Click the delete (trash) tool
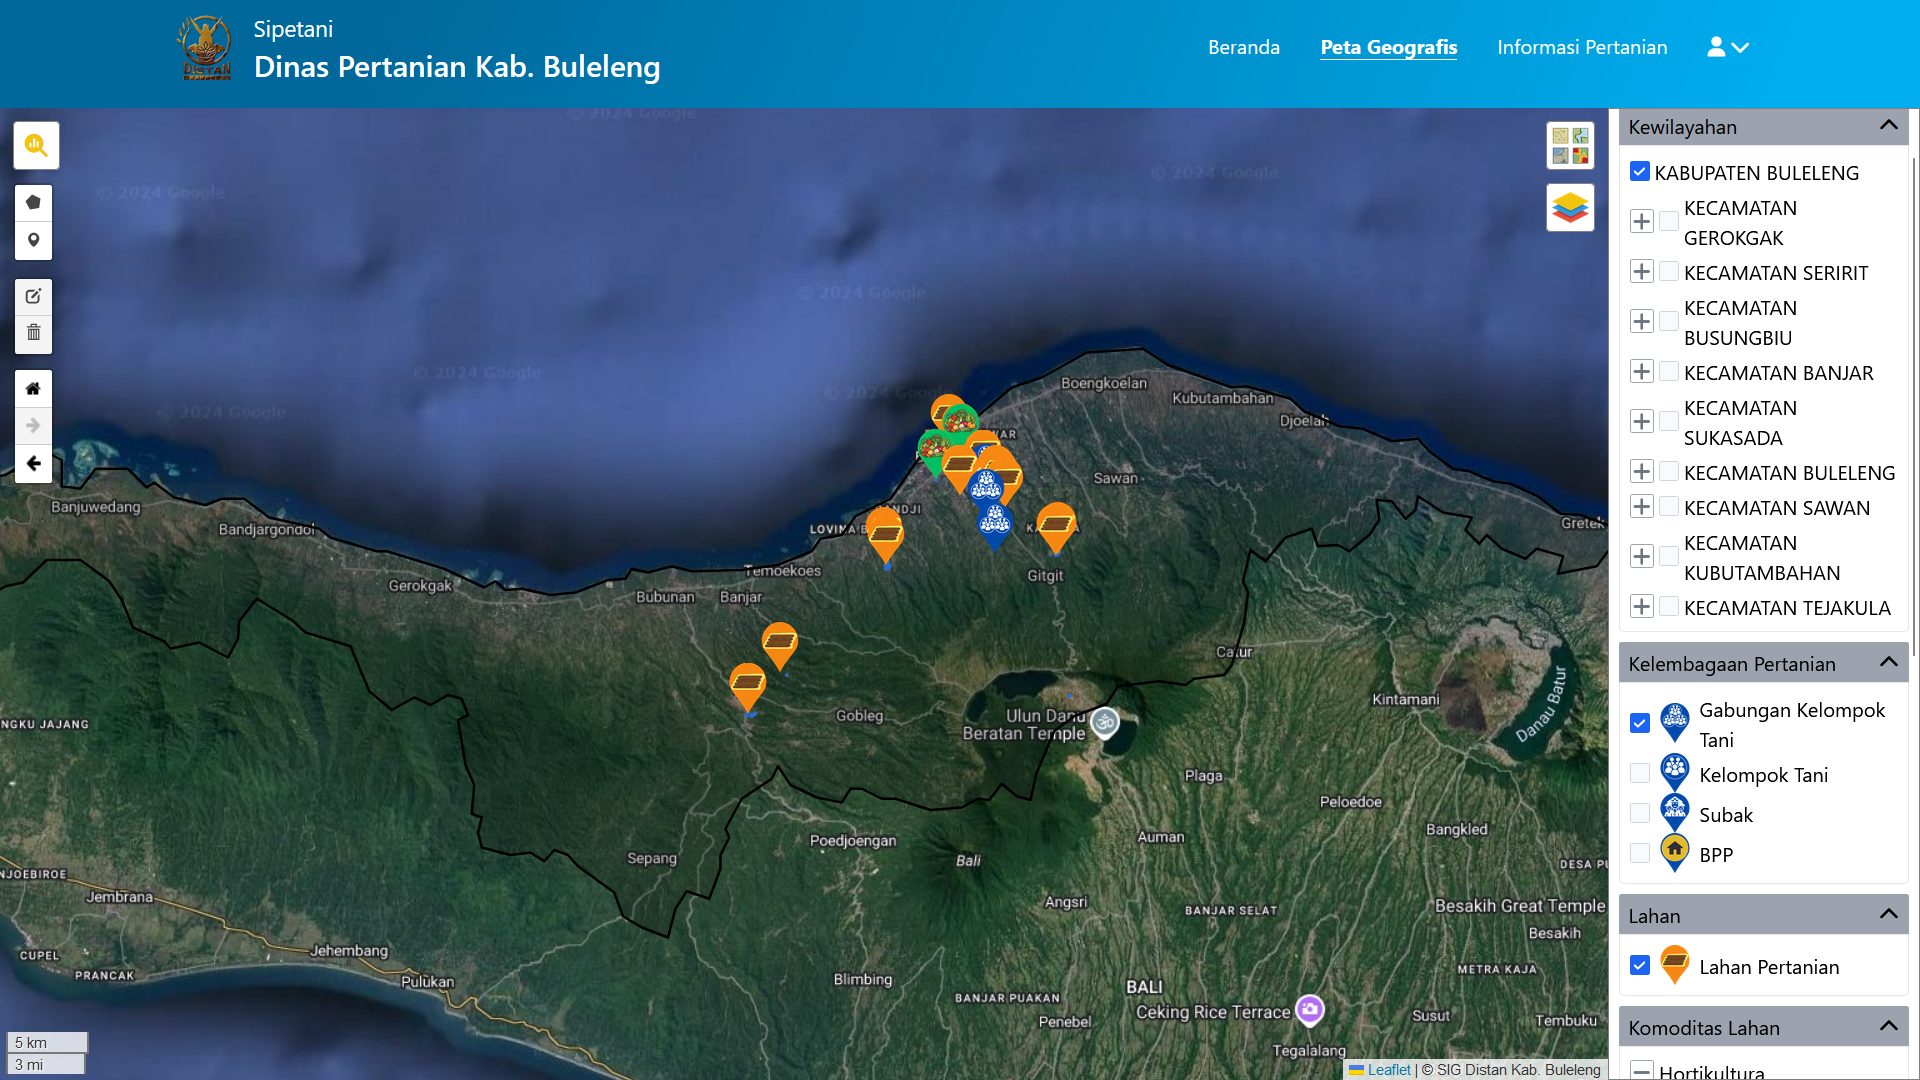 (33, 333)
